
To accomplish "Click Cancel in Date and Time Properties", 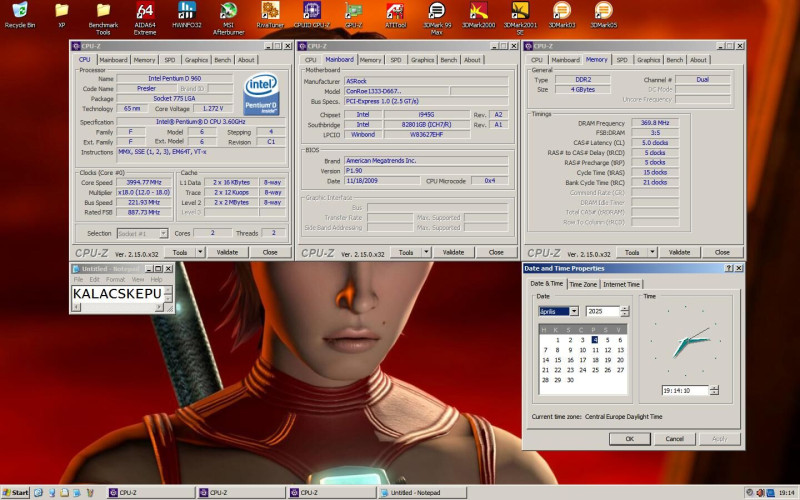I will pos(674,439).
